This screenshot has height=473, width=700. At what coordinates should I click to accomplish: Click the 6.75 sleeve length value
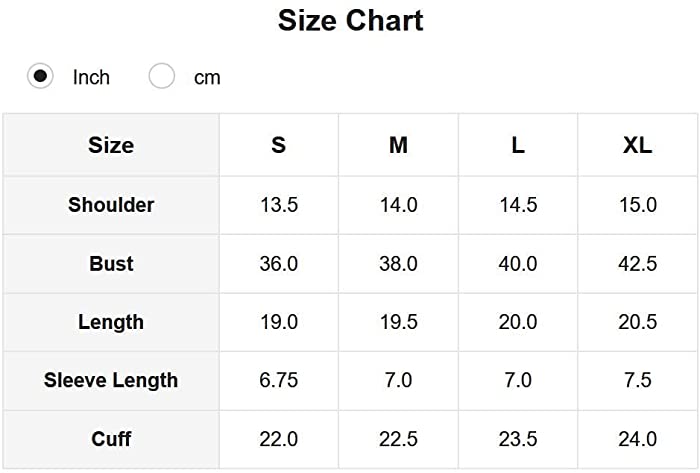[279, 380]
